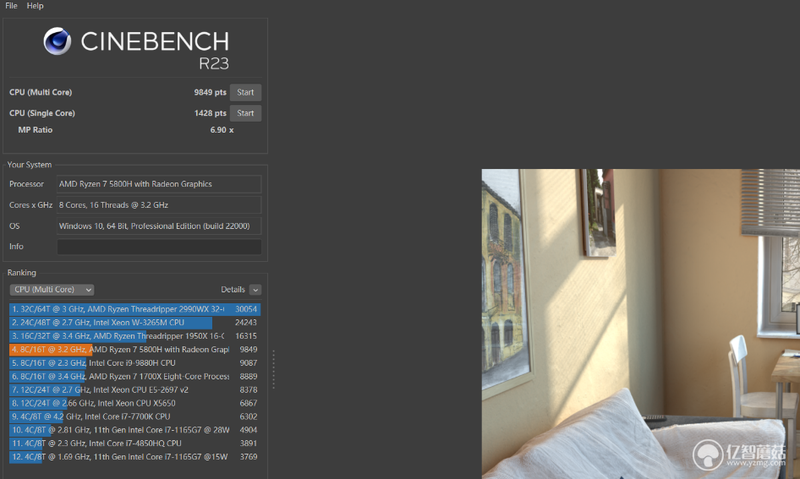Select the Threadripper 1950X ranking row
800x479 pixels.
[x=135, y=336]
